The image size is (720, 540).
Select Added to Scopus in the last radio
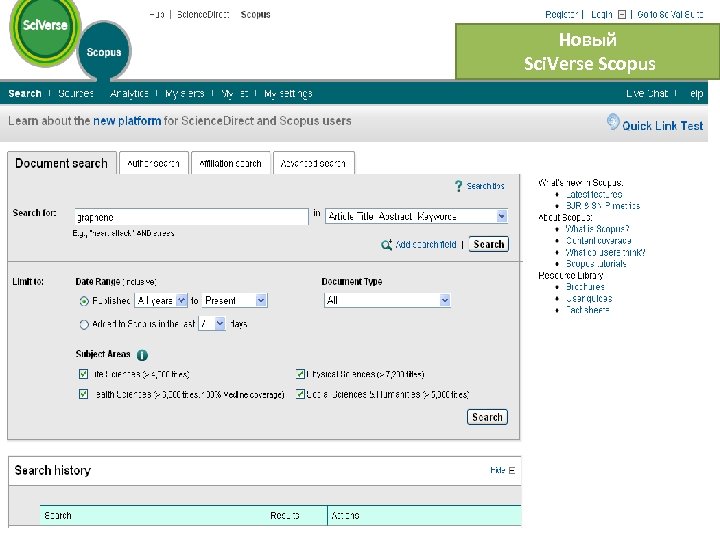tap(84, 325)
